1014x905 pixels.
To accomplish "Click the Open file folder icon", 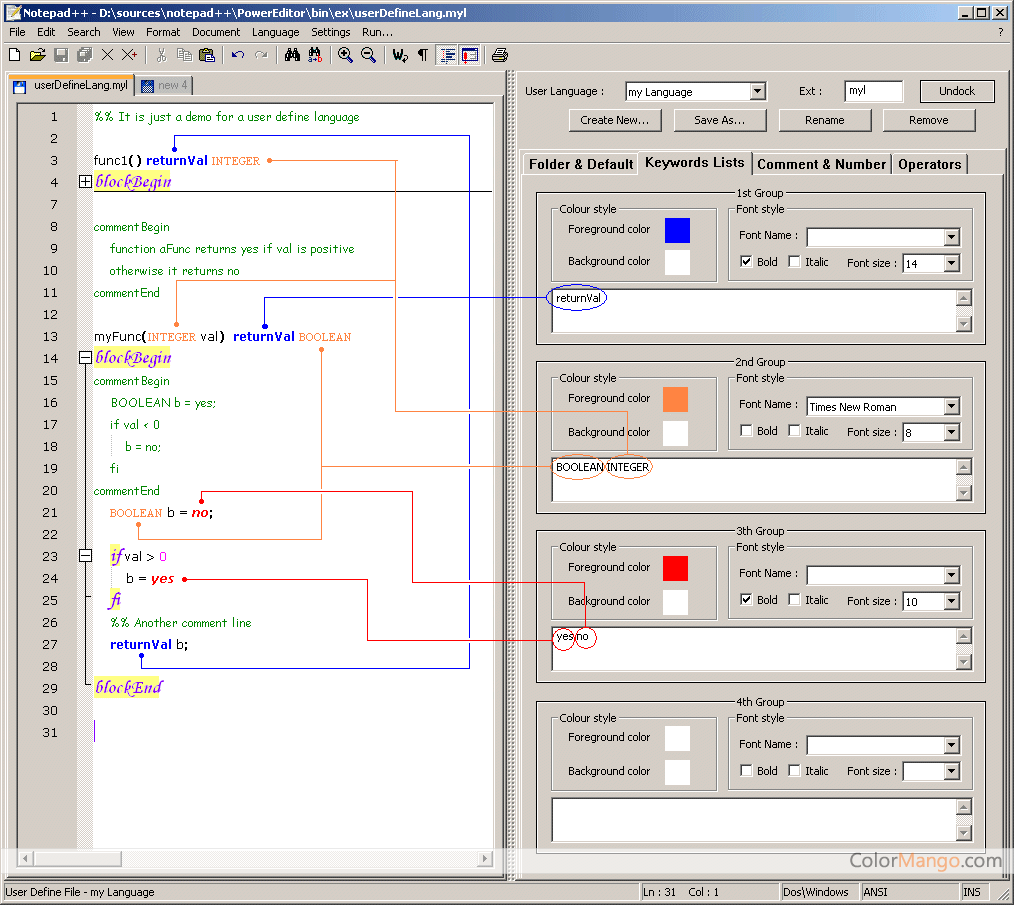I will click(x=37, y=55).
